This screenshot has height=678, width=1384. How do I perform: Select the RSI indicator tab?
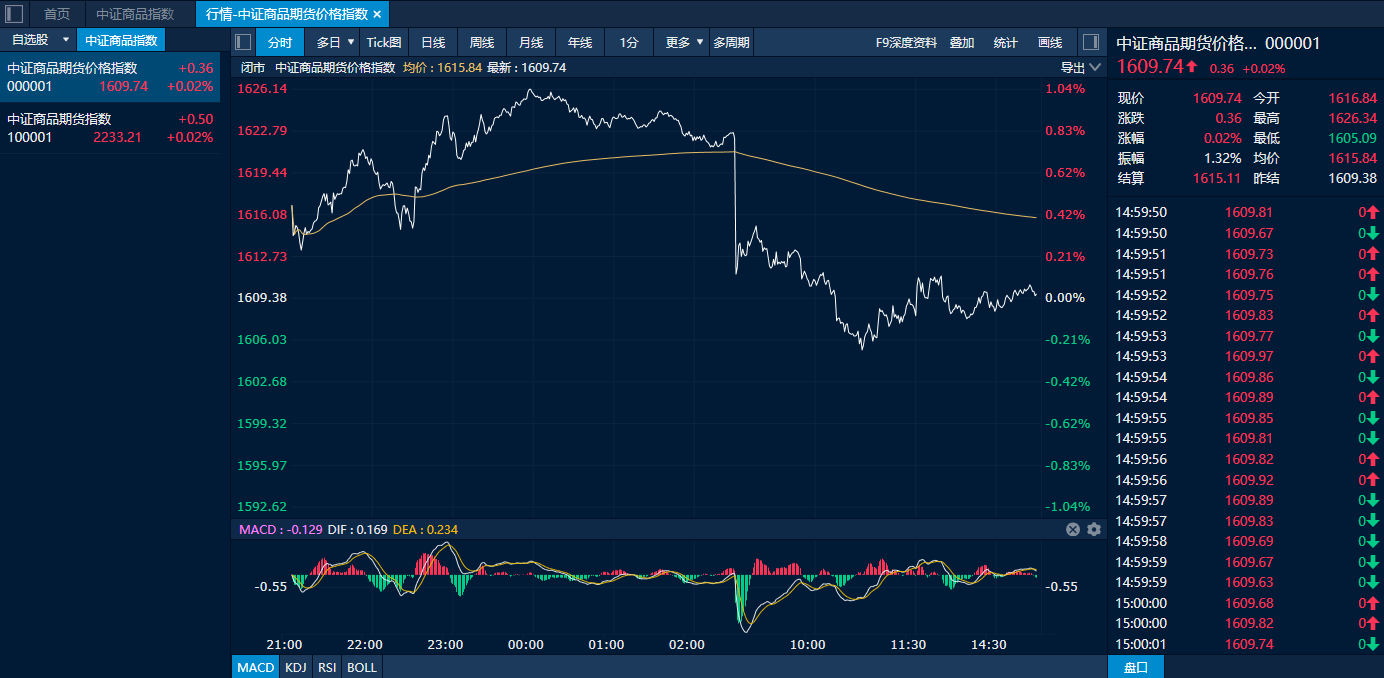tap(327, 667)
